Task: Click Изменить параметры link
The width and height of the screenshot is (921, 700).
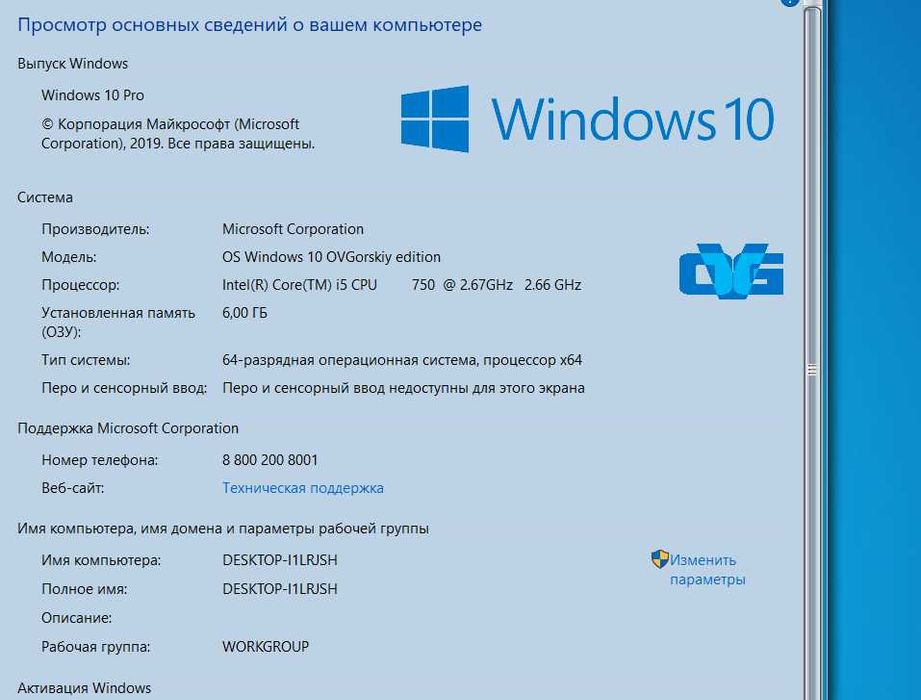Action: [x=707, y=570]
